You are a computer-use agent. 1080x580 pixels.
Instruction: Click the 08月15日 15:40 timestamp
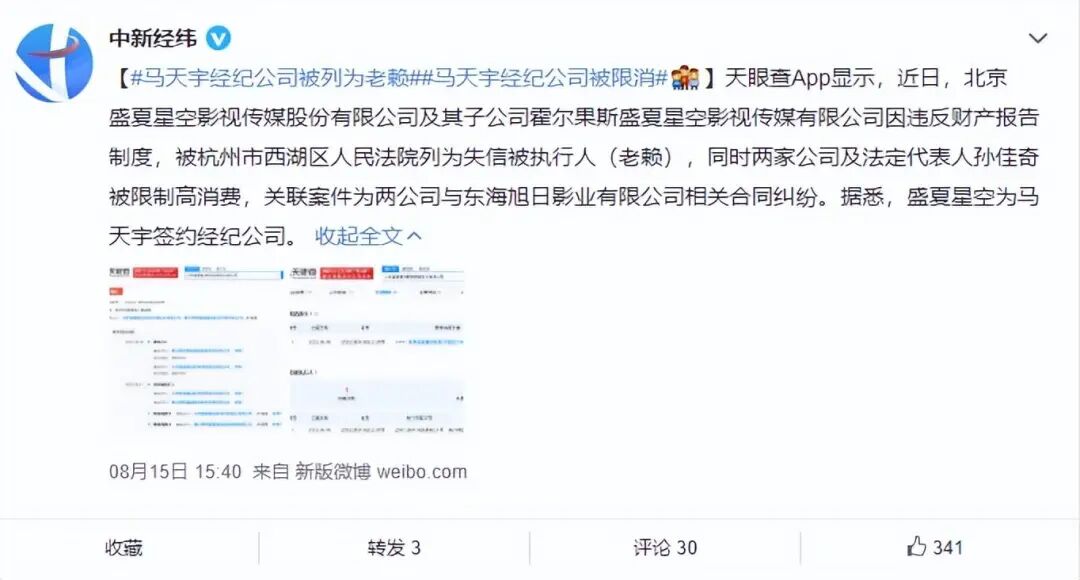pyautogui.click(x=175, y=472)
